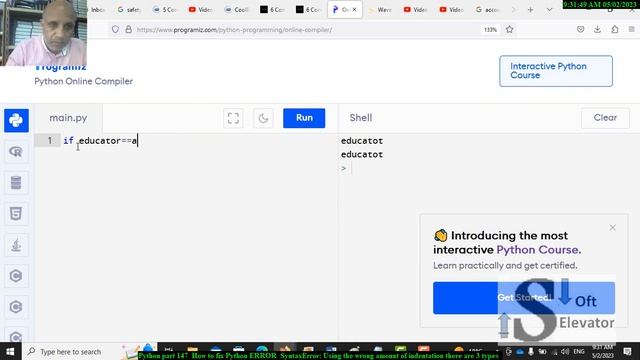640x360 pixels.
Task: Open the Java compiler icon
Action: (x=16, y=245)
